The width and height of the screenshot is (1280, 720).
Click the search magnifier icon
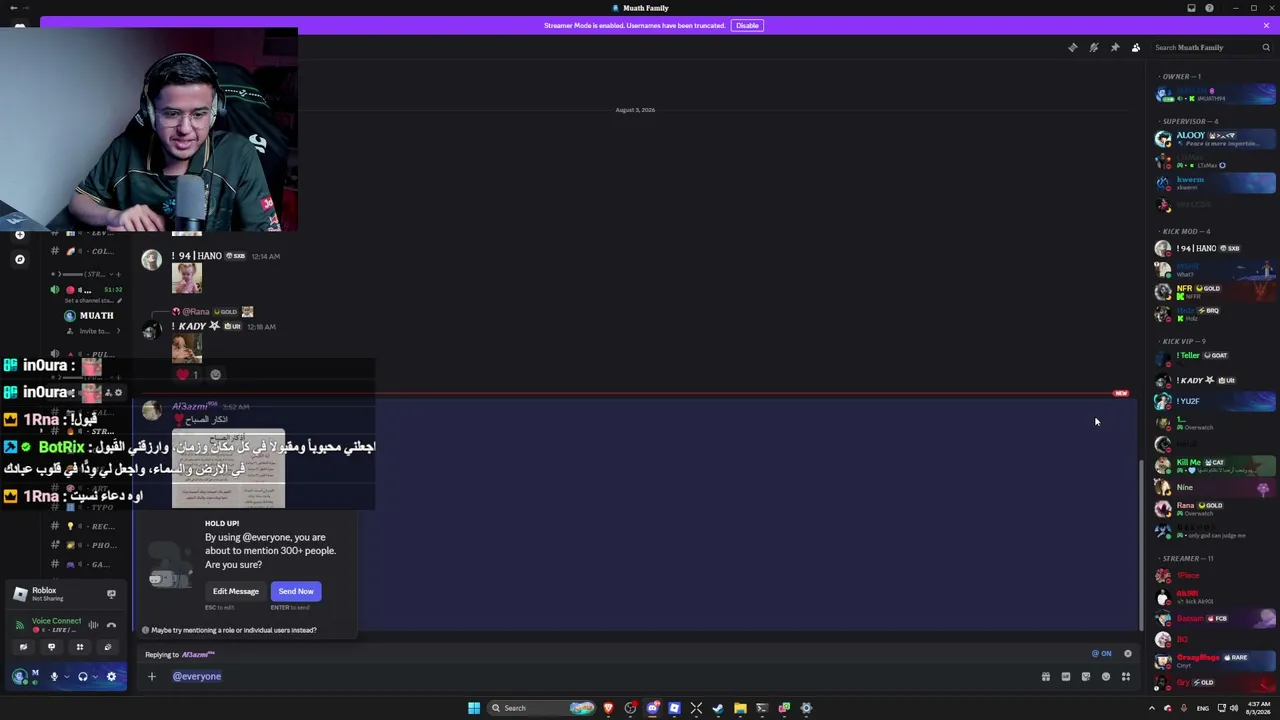tap(1266, 47)
